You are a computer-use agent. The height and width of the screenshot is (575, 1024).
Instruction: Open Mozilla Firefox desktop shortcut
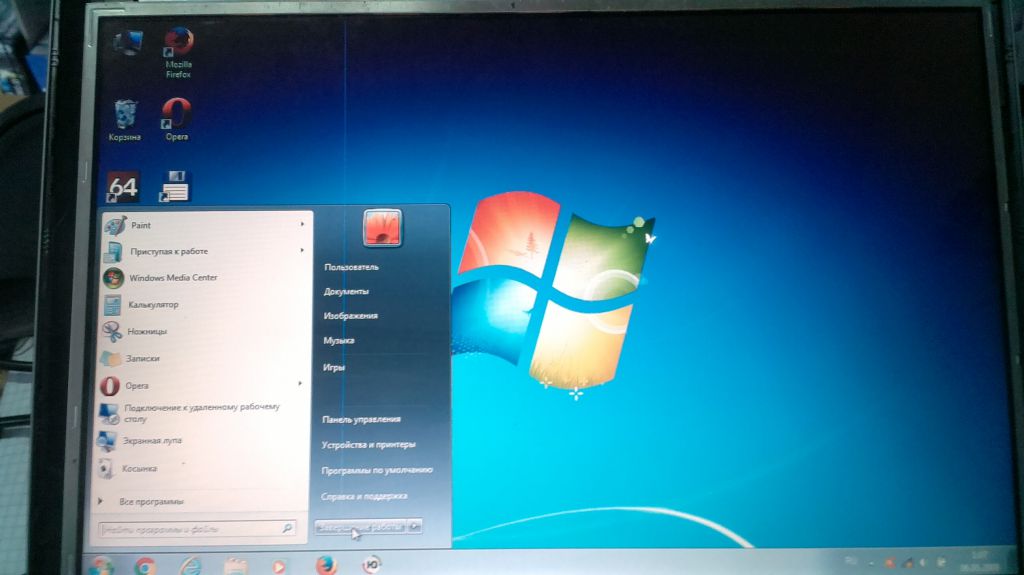178,52
